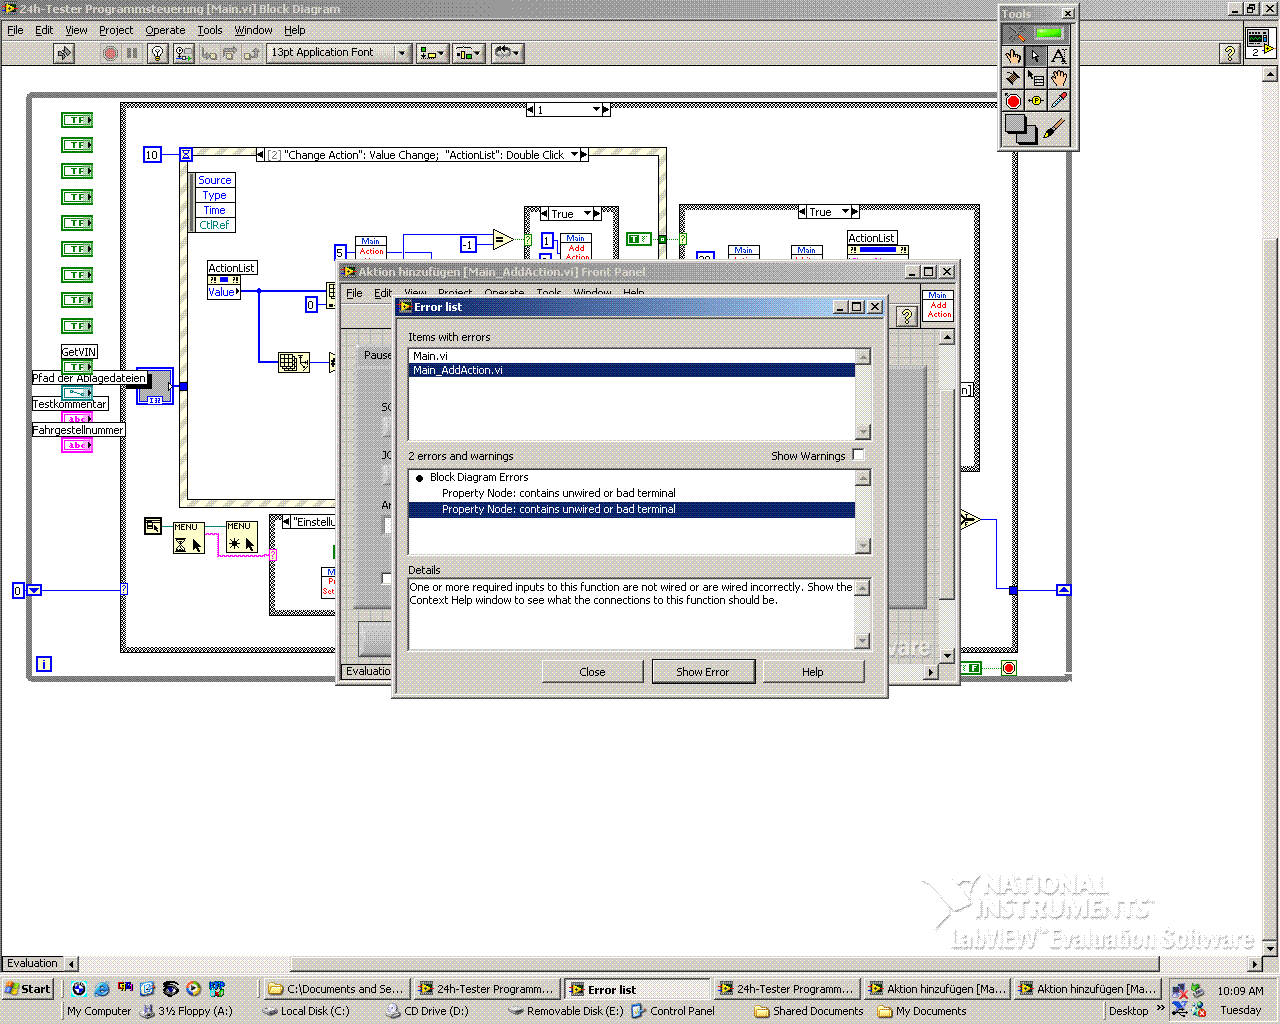1280x1024 pixels.
Task: Enable the Show Warnings checkbox
Action: tap(858, 455)
